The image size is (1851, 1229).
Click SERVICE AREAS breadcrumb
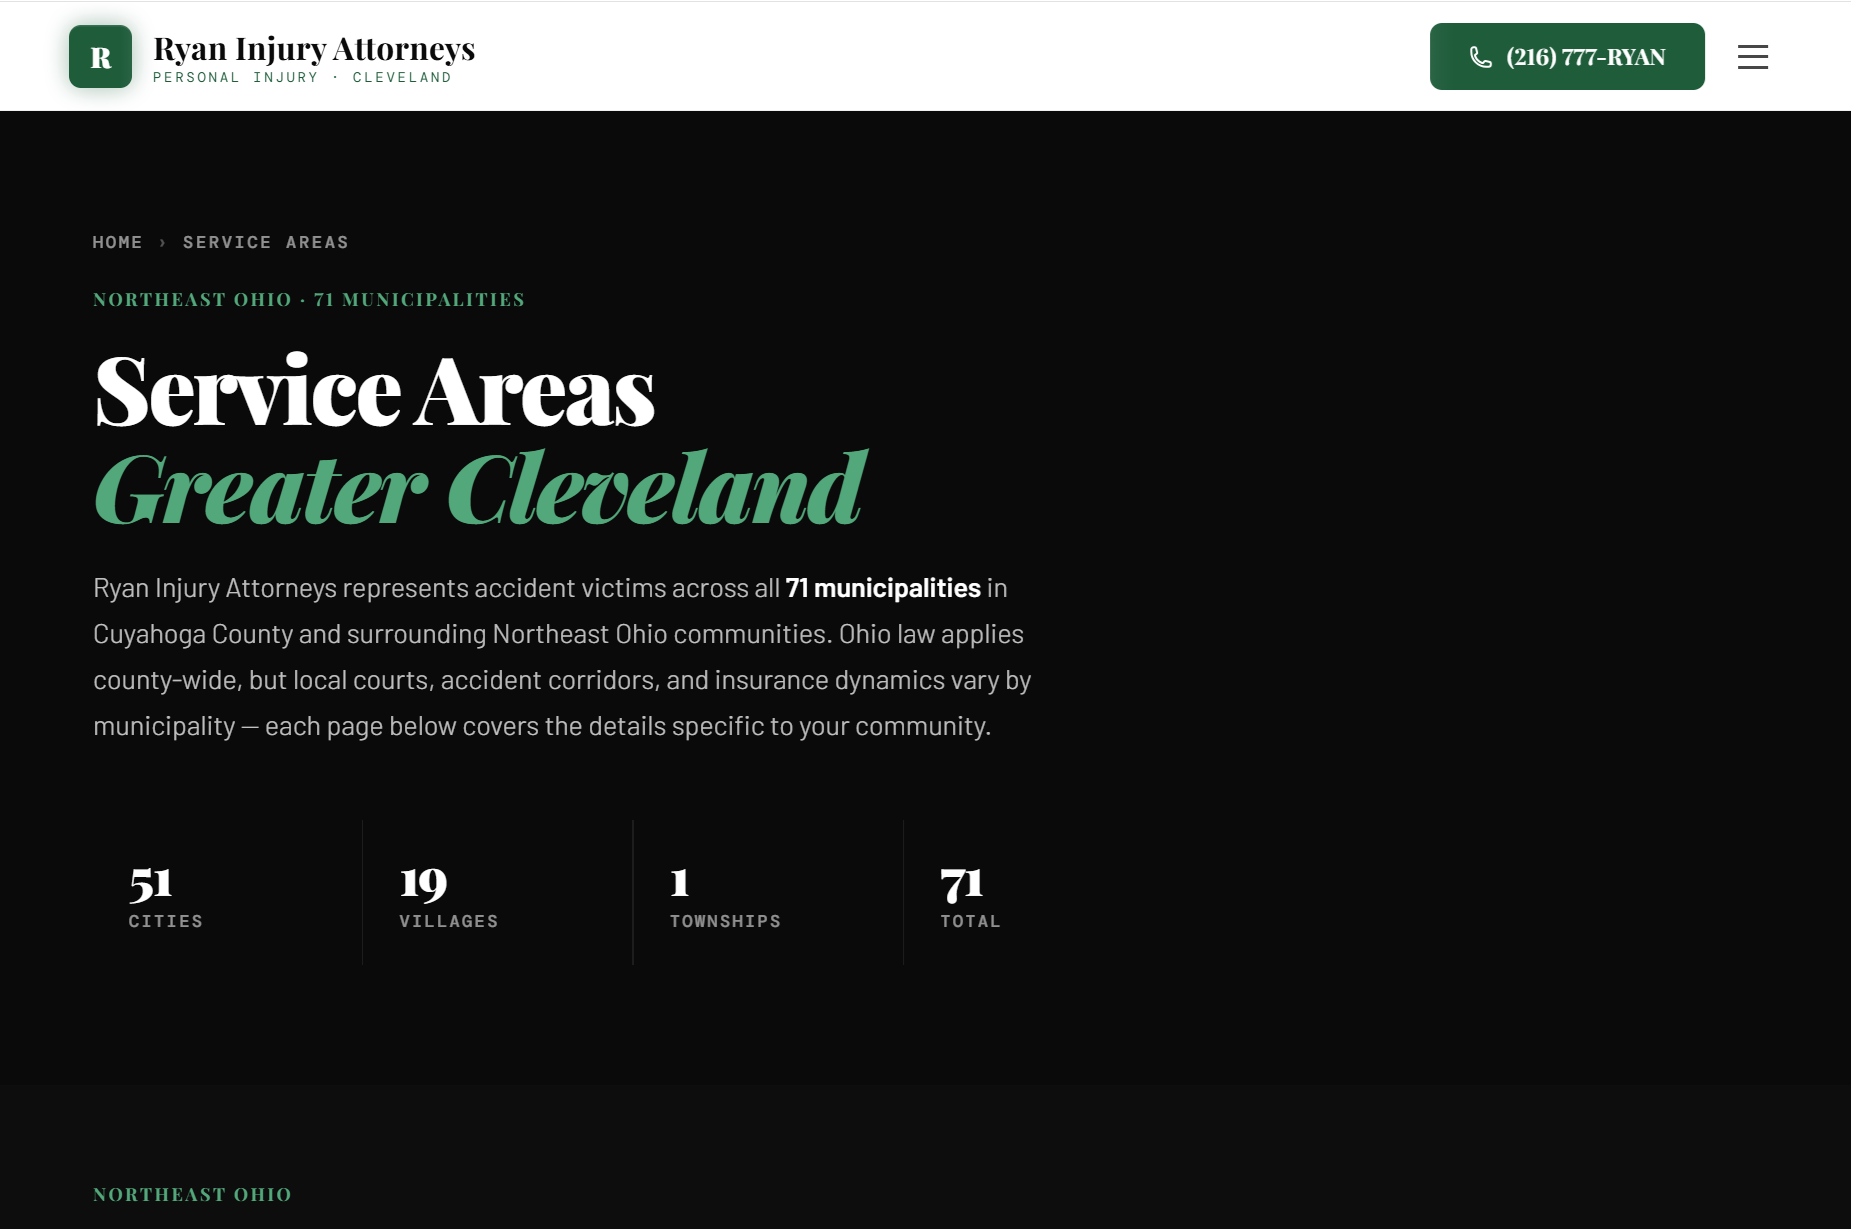coord(266,242)
